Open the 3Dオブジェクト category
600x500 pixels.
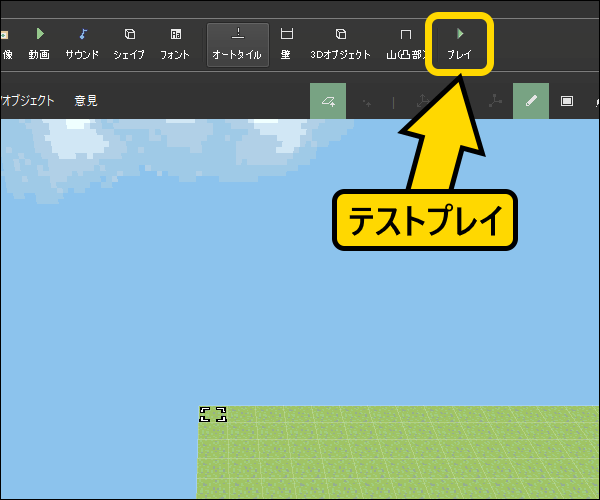coord(340,43)
